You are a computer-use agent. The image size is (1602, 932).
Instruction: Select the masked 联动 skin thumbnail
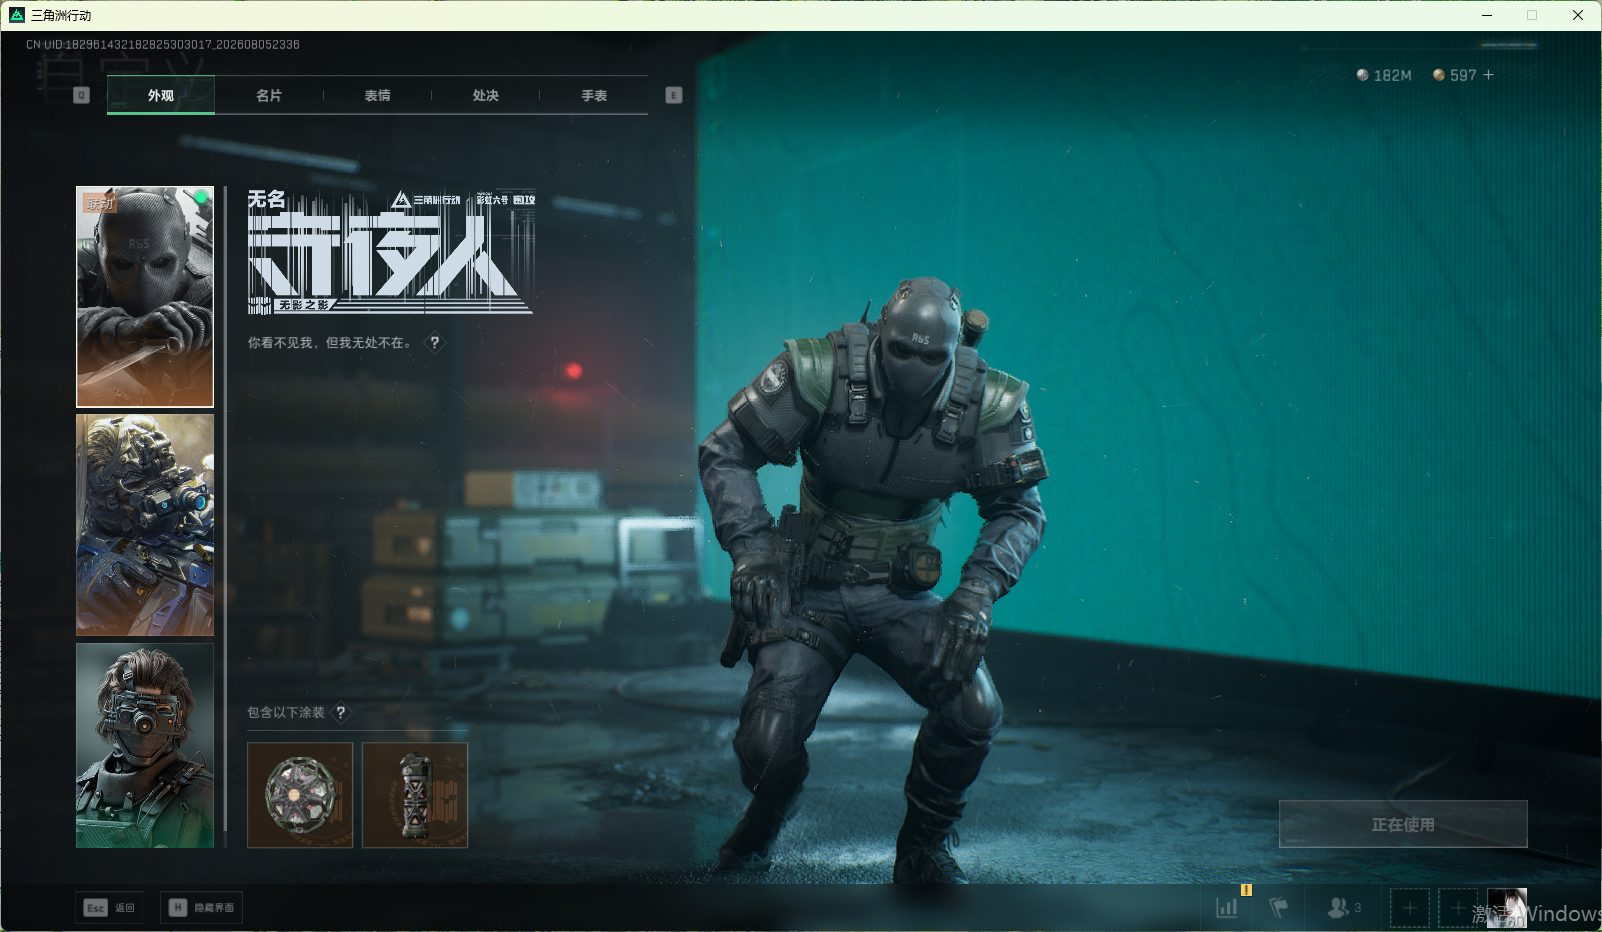point(145,297)
